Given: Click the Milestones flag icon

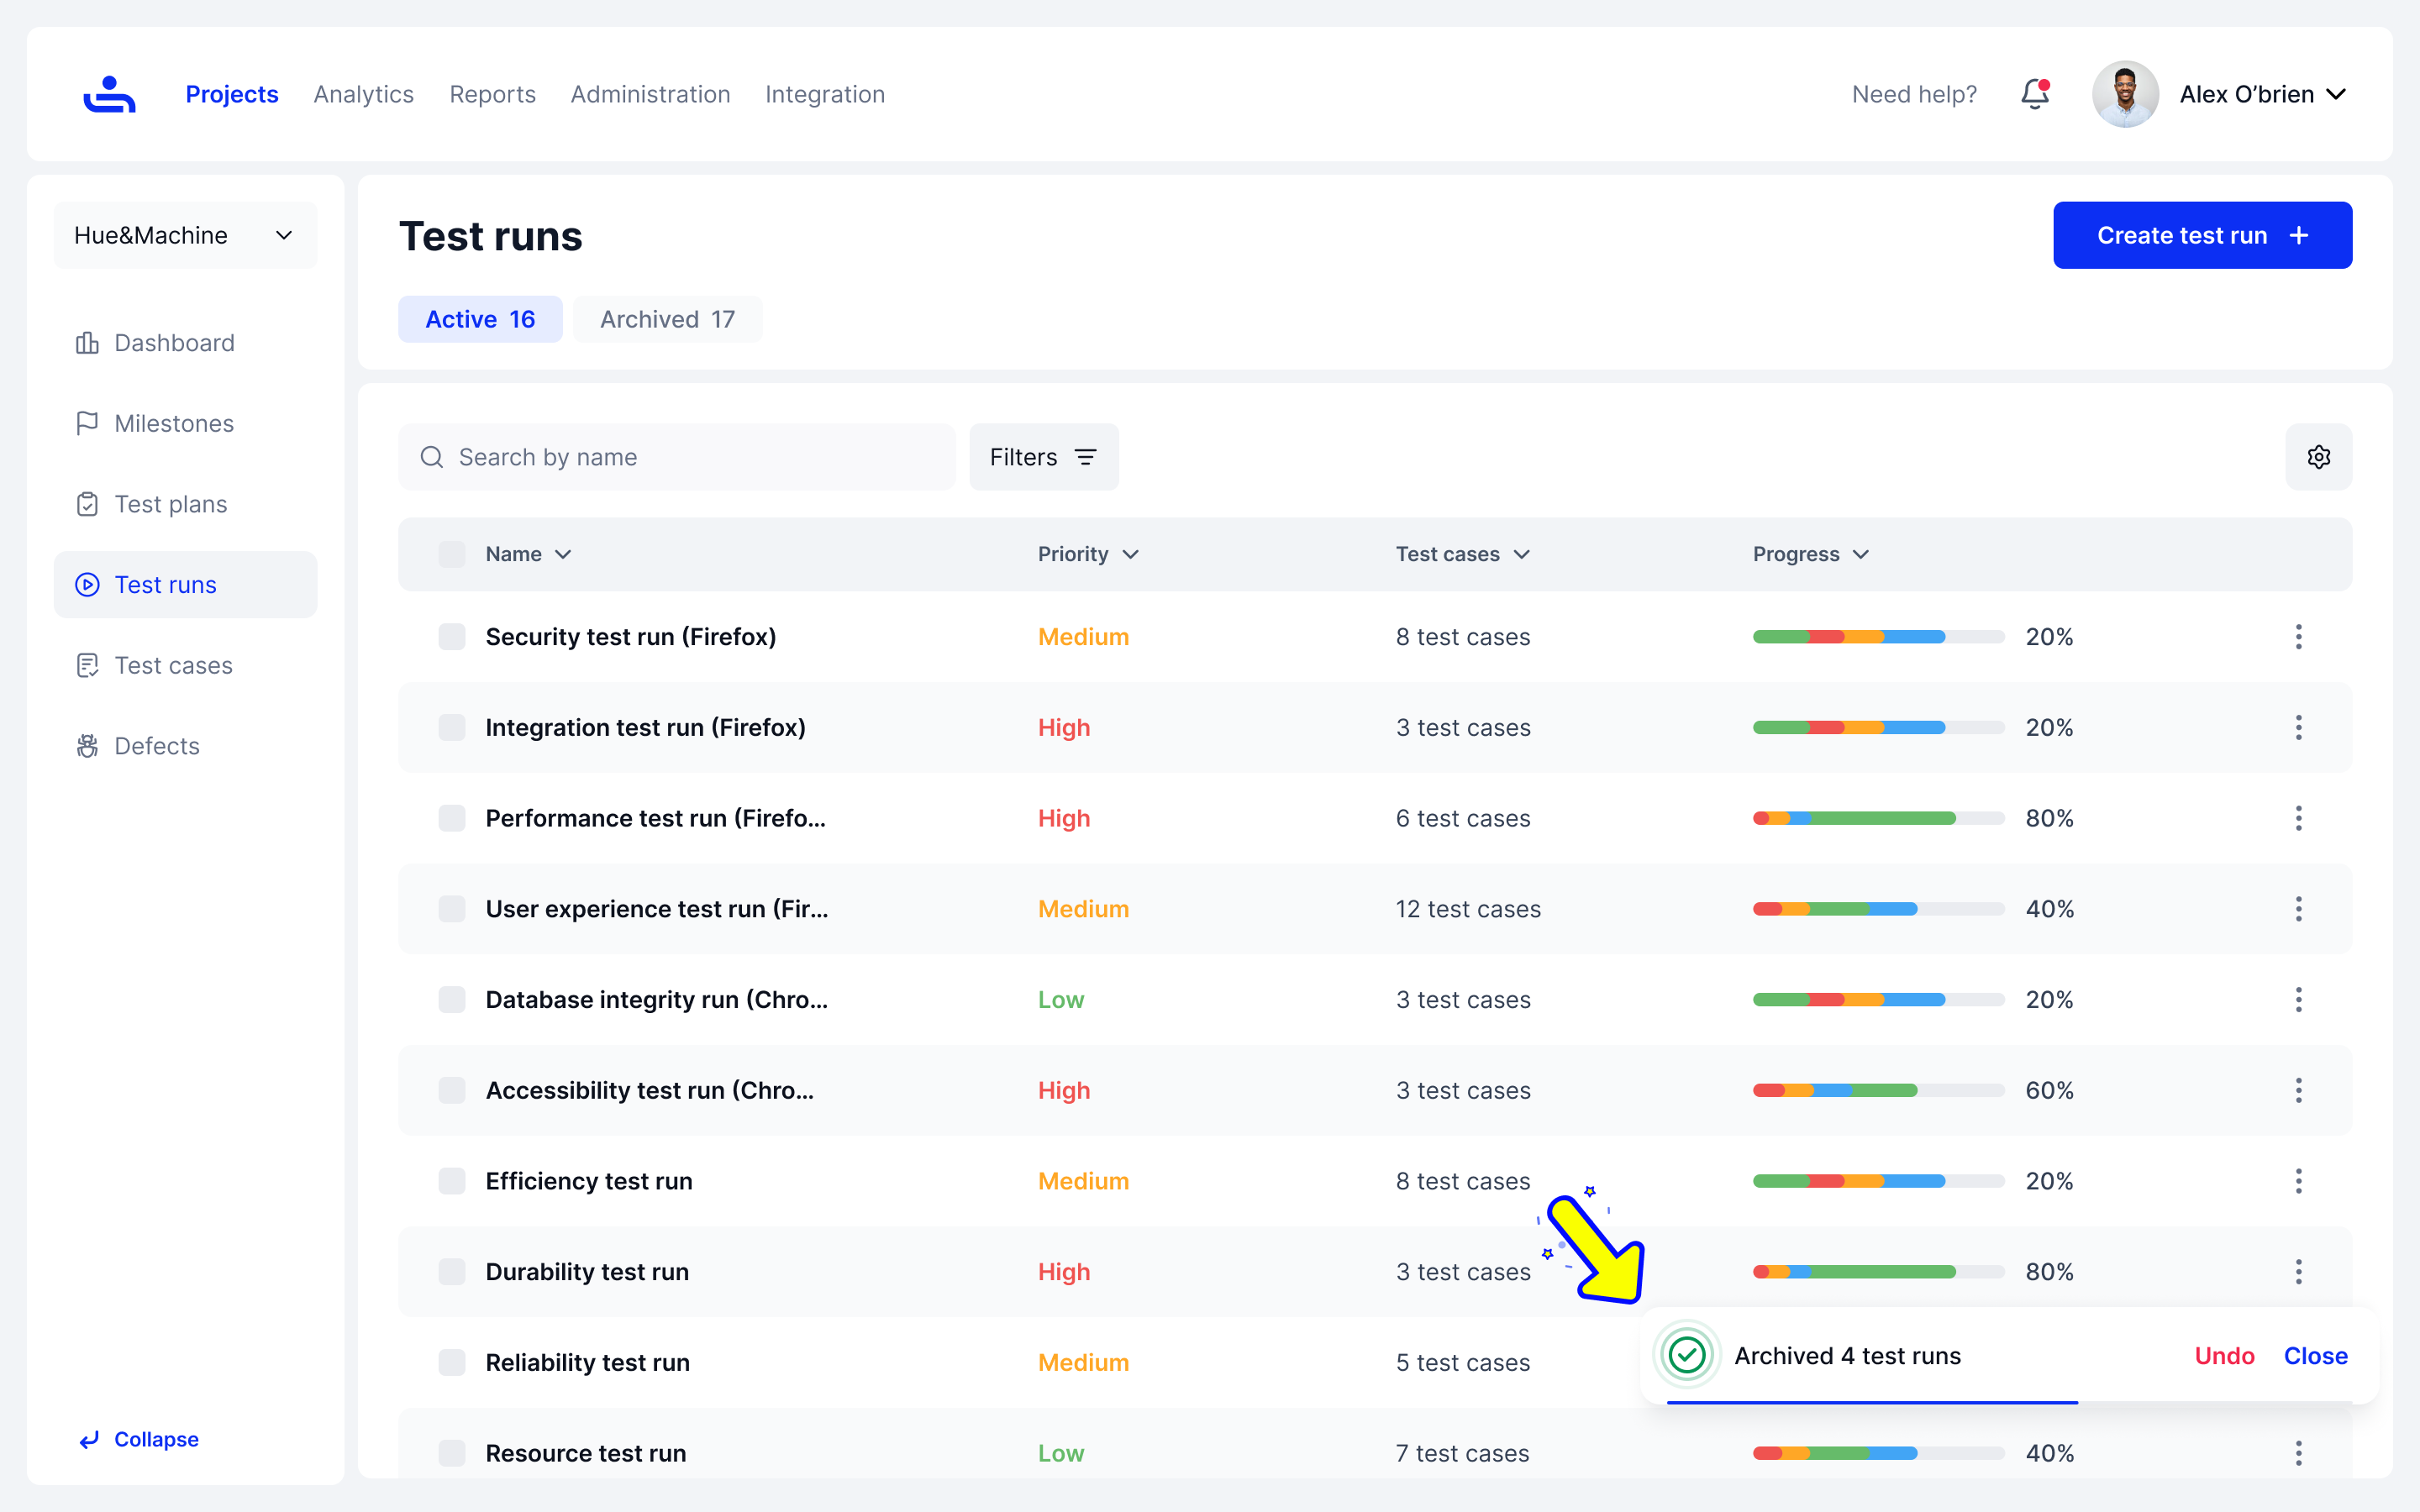Looking at the screenshot, I should tap(87, 423).
